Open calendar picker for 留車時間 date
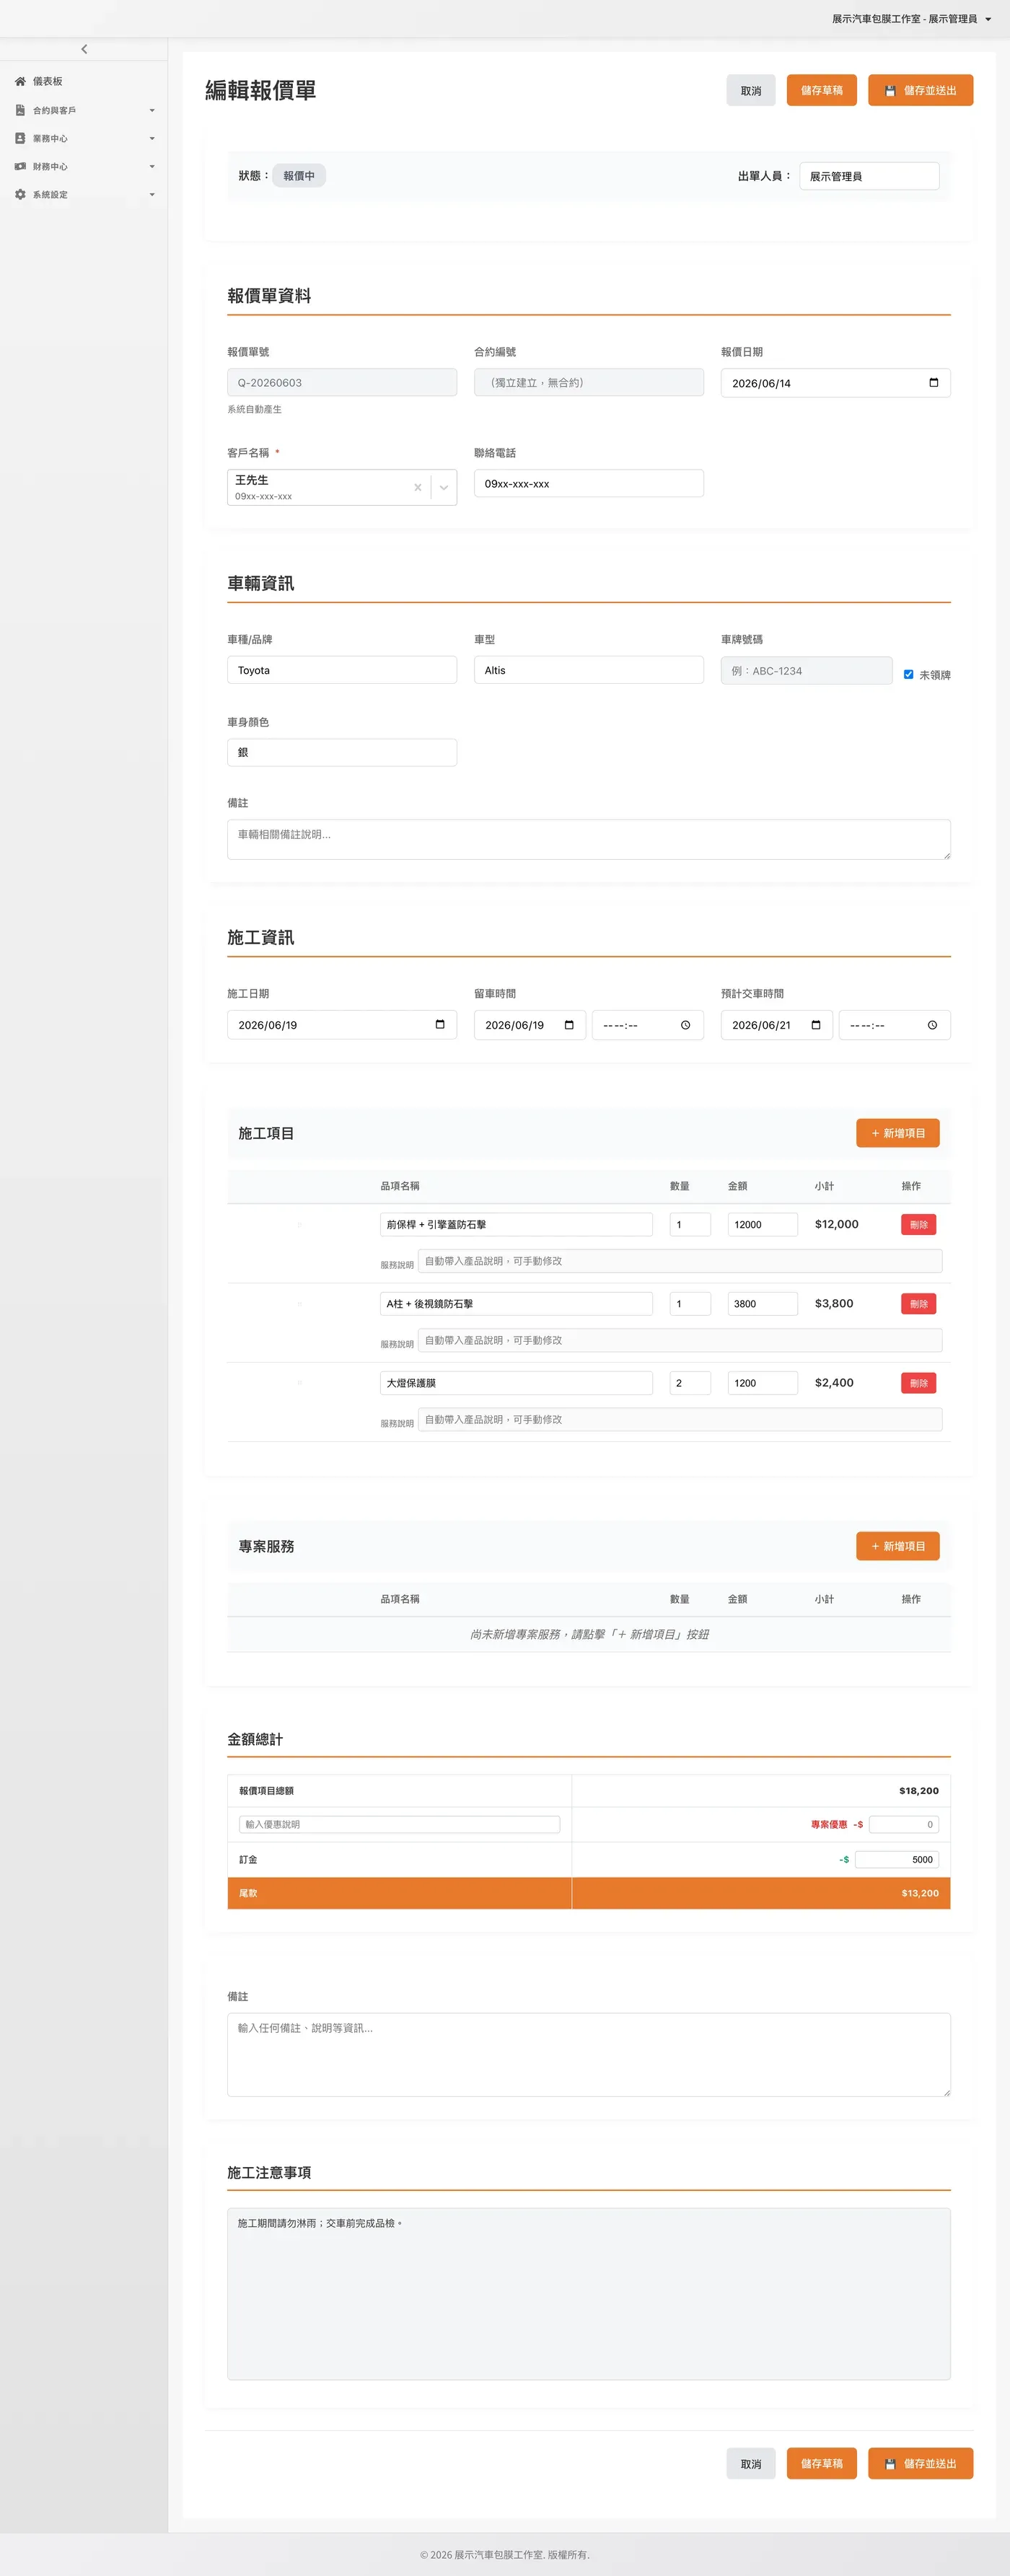 tap(569, 1024)
